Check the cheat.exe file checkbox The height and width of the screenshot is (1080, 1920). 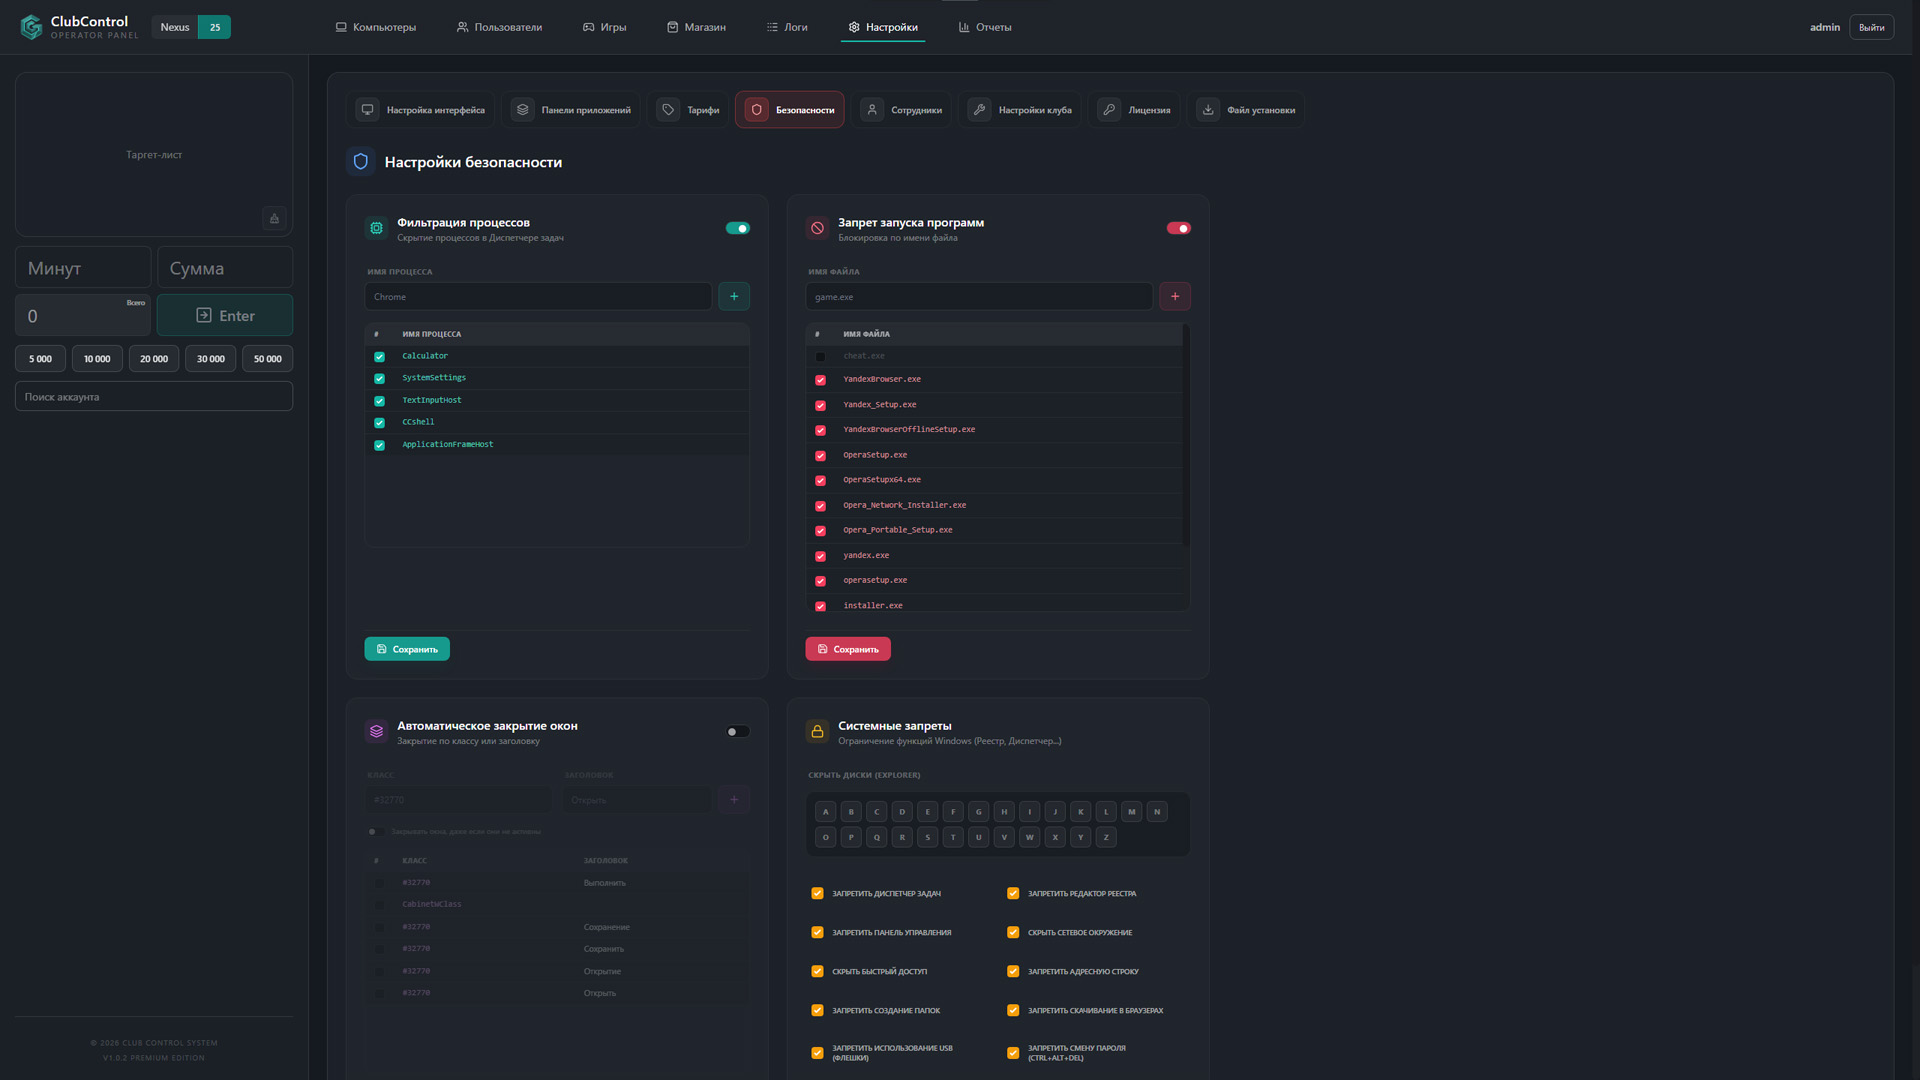click(821, 357)
